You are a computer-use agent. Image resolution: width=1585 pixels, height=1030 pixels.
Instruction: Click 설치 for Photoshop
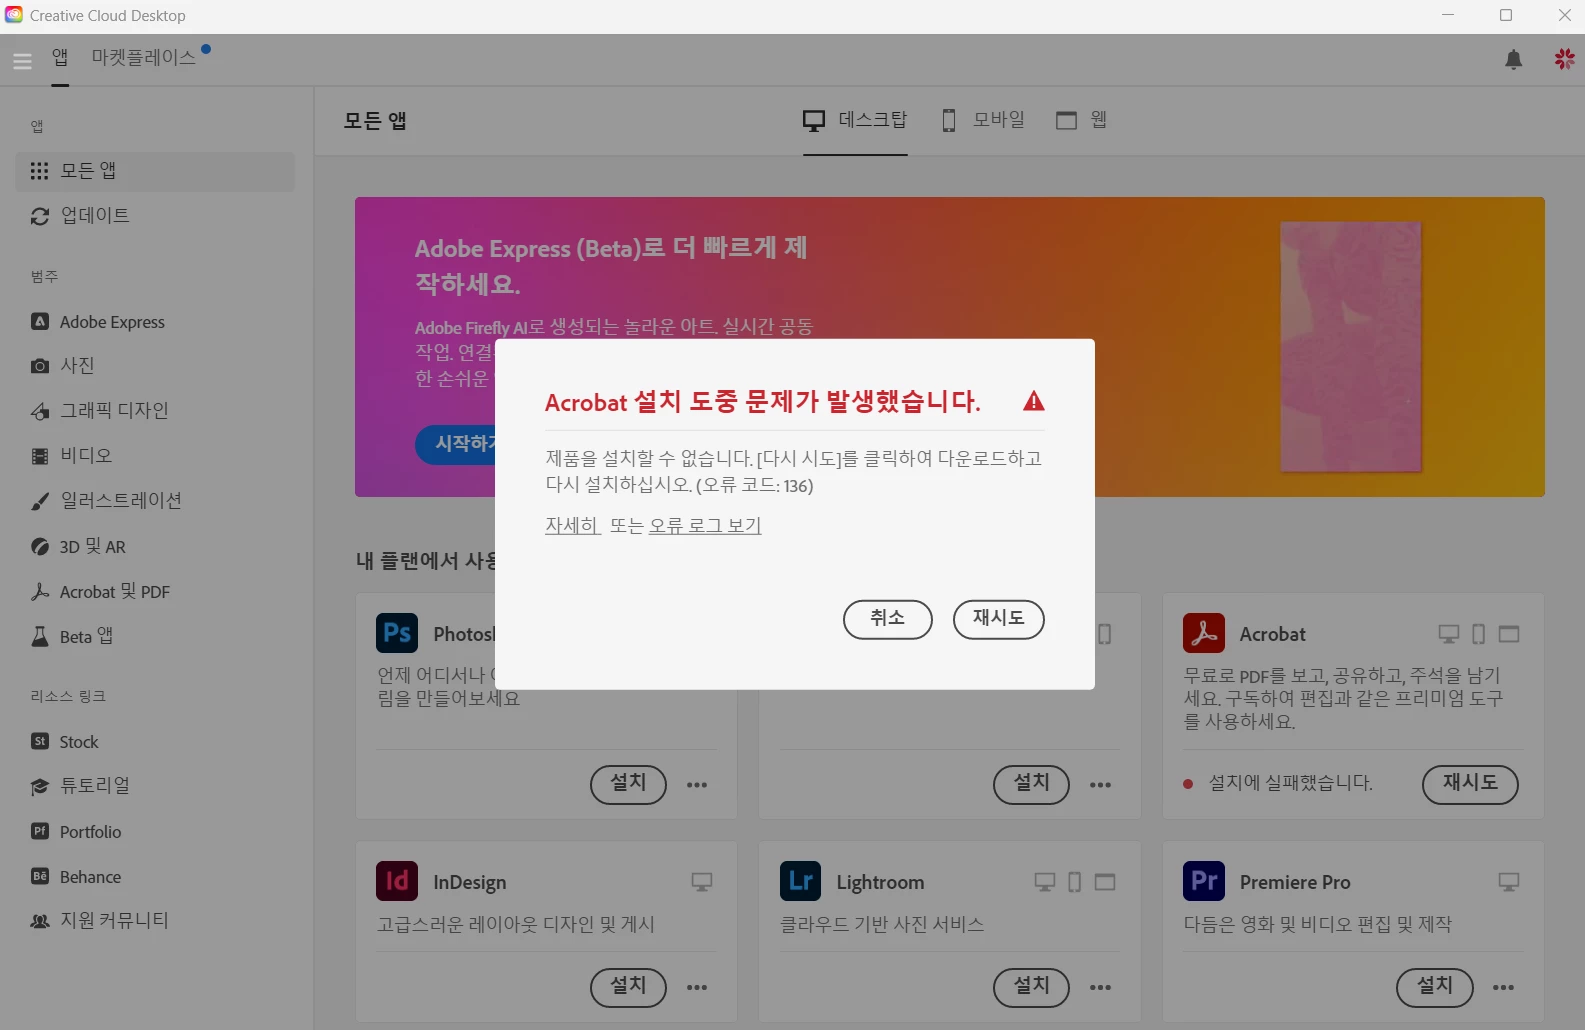pos(628,784)
